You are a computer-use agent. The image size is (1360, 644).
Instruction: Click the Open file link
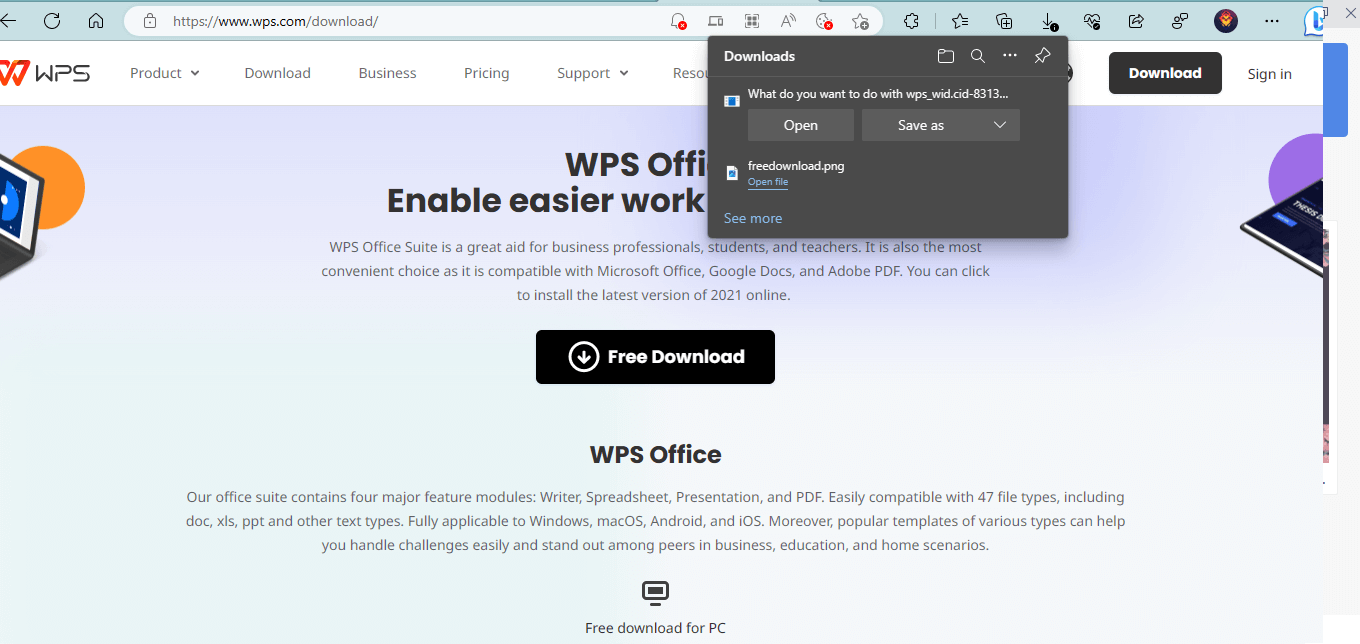(768, 182)
